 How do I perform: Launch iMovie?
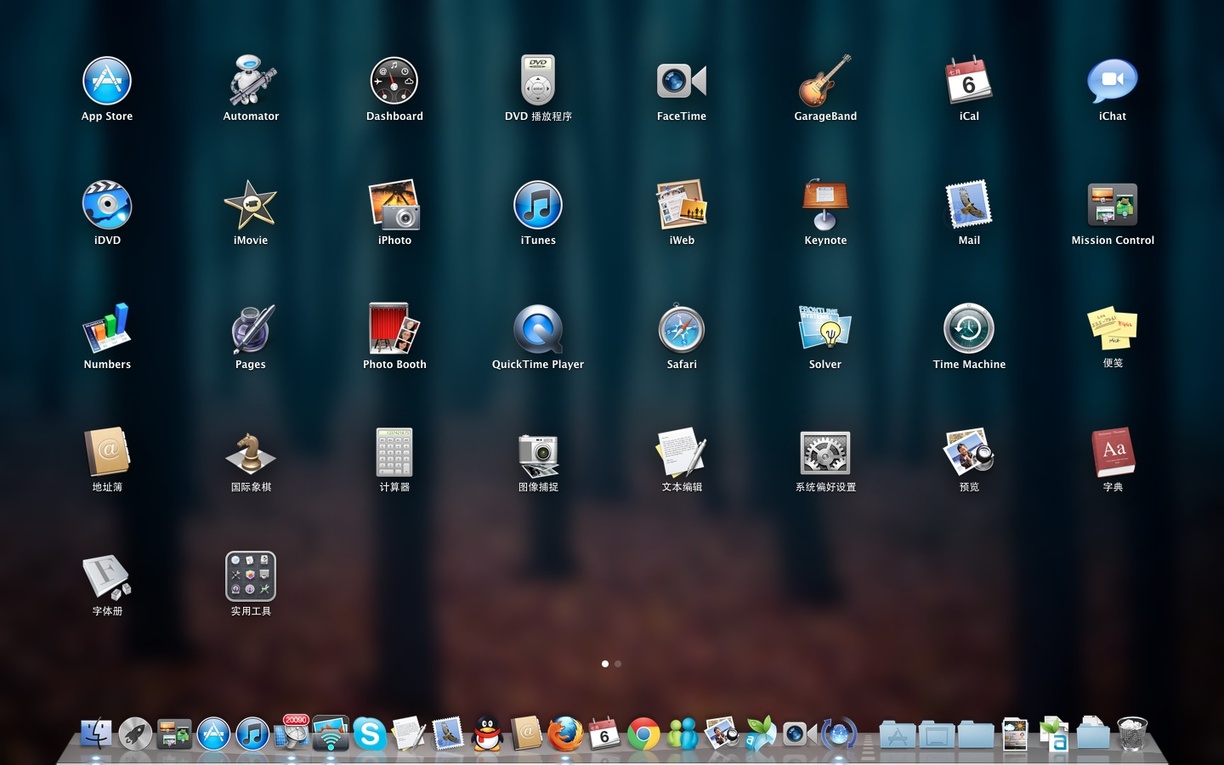[x=251, y=205]
